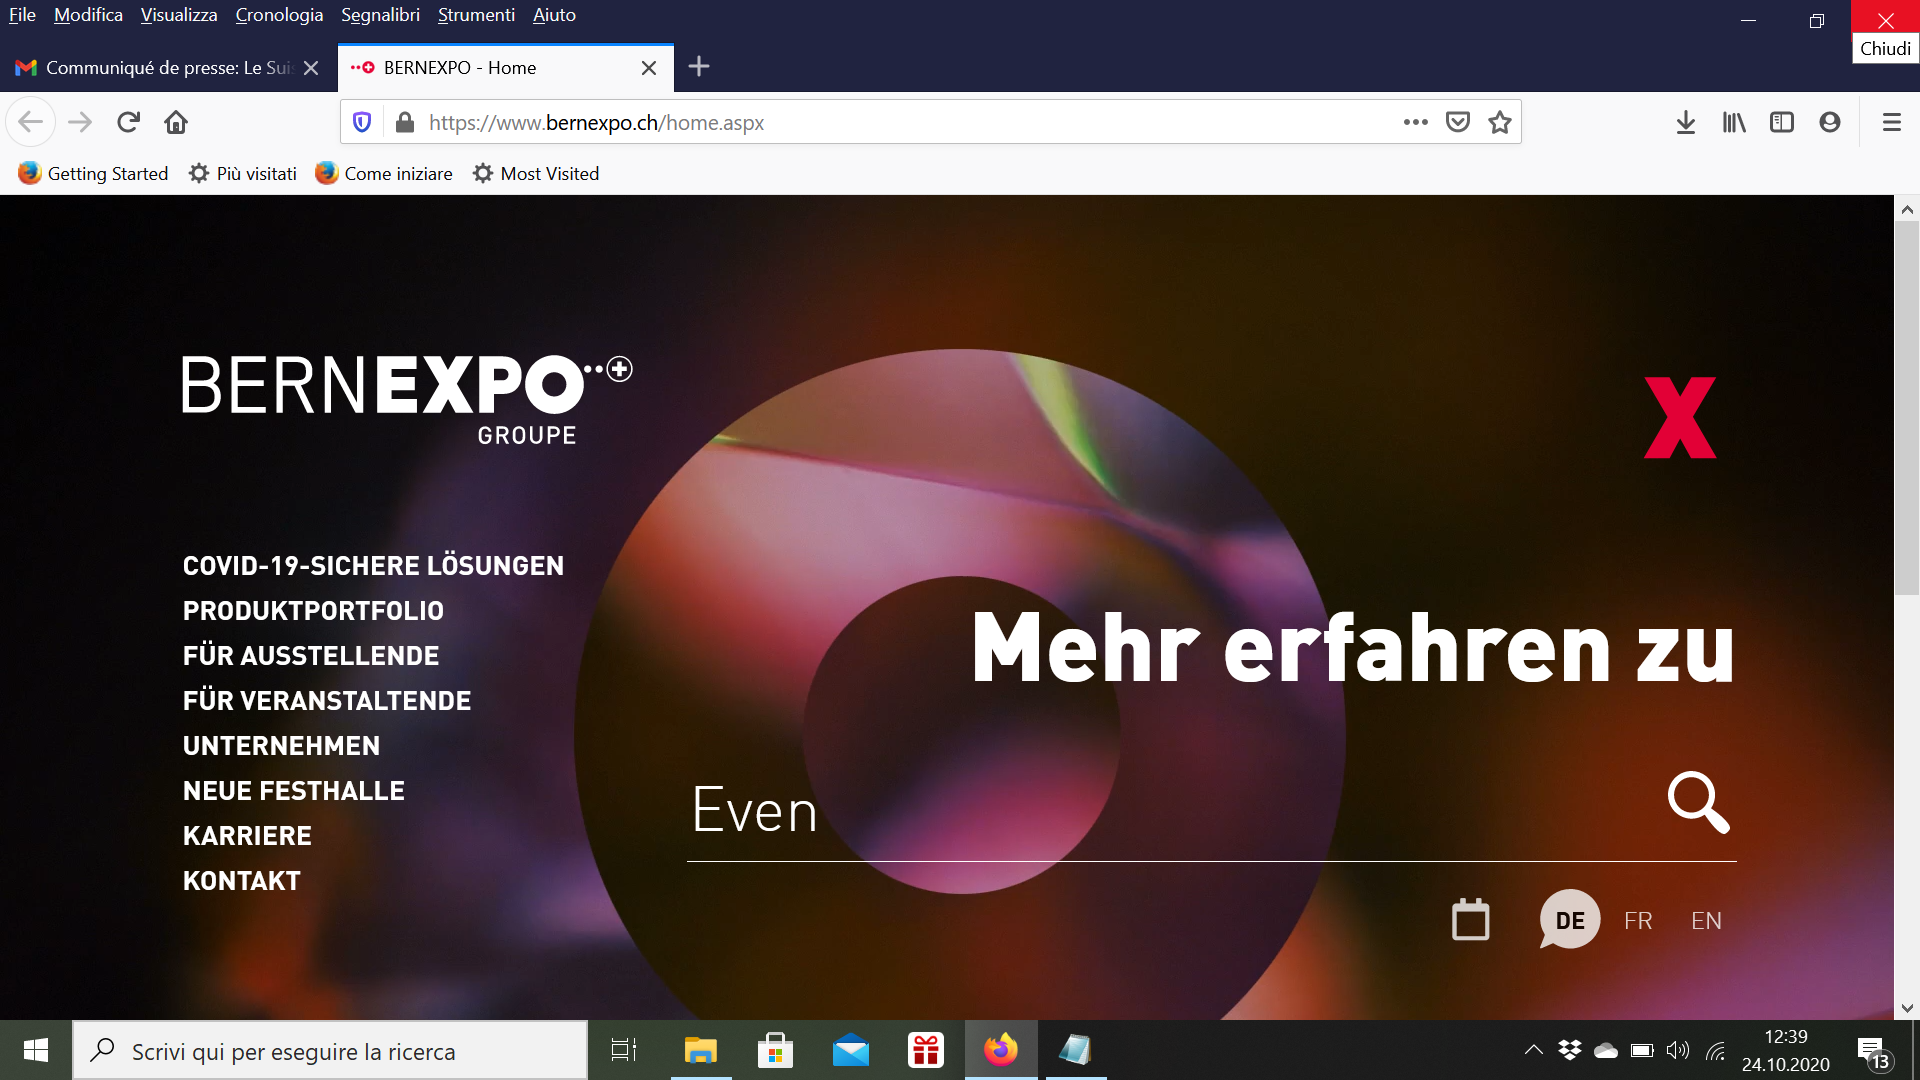This screenshot has width=1920, height=1080.
Task: Close the site menu with red X
Action: 1680,418
